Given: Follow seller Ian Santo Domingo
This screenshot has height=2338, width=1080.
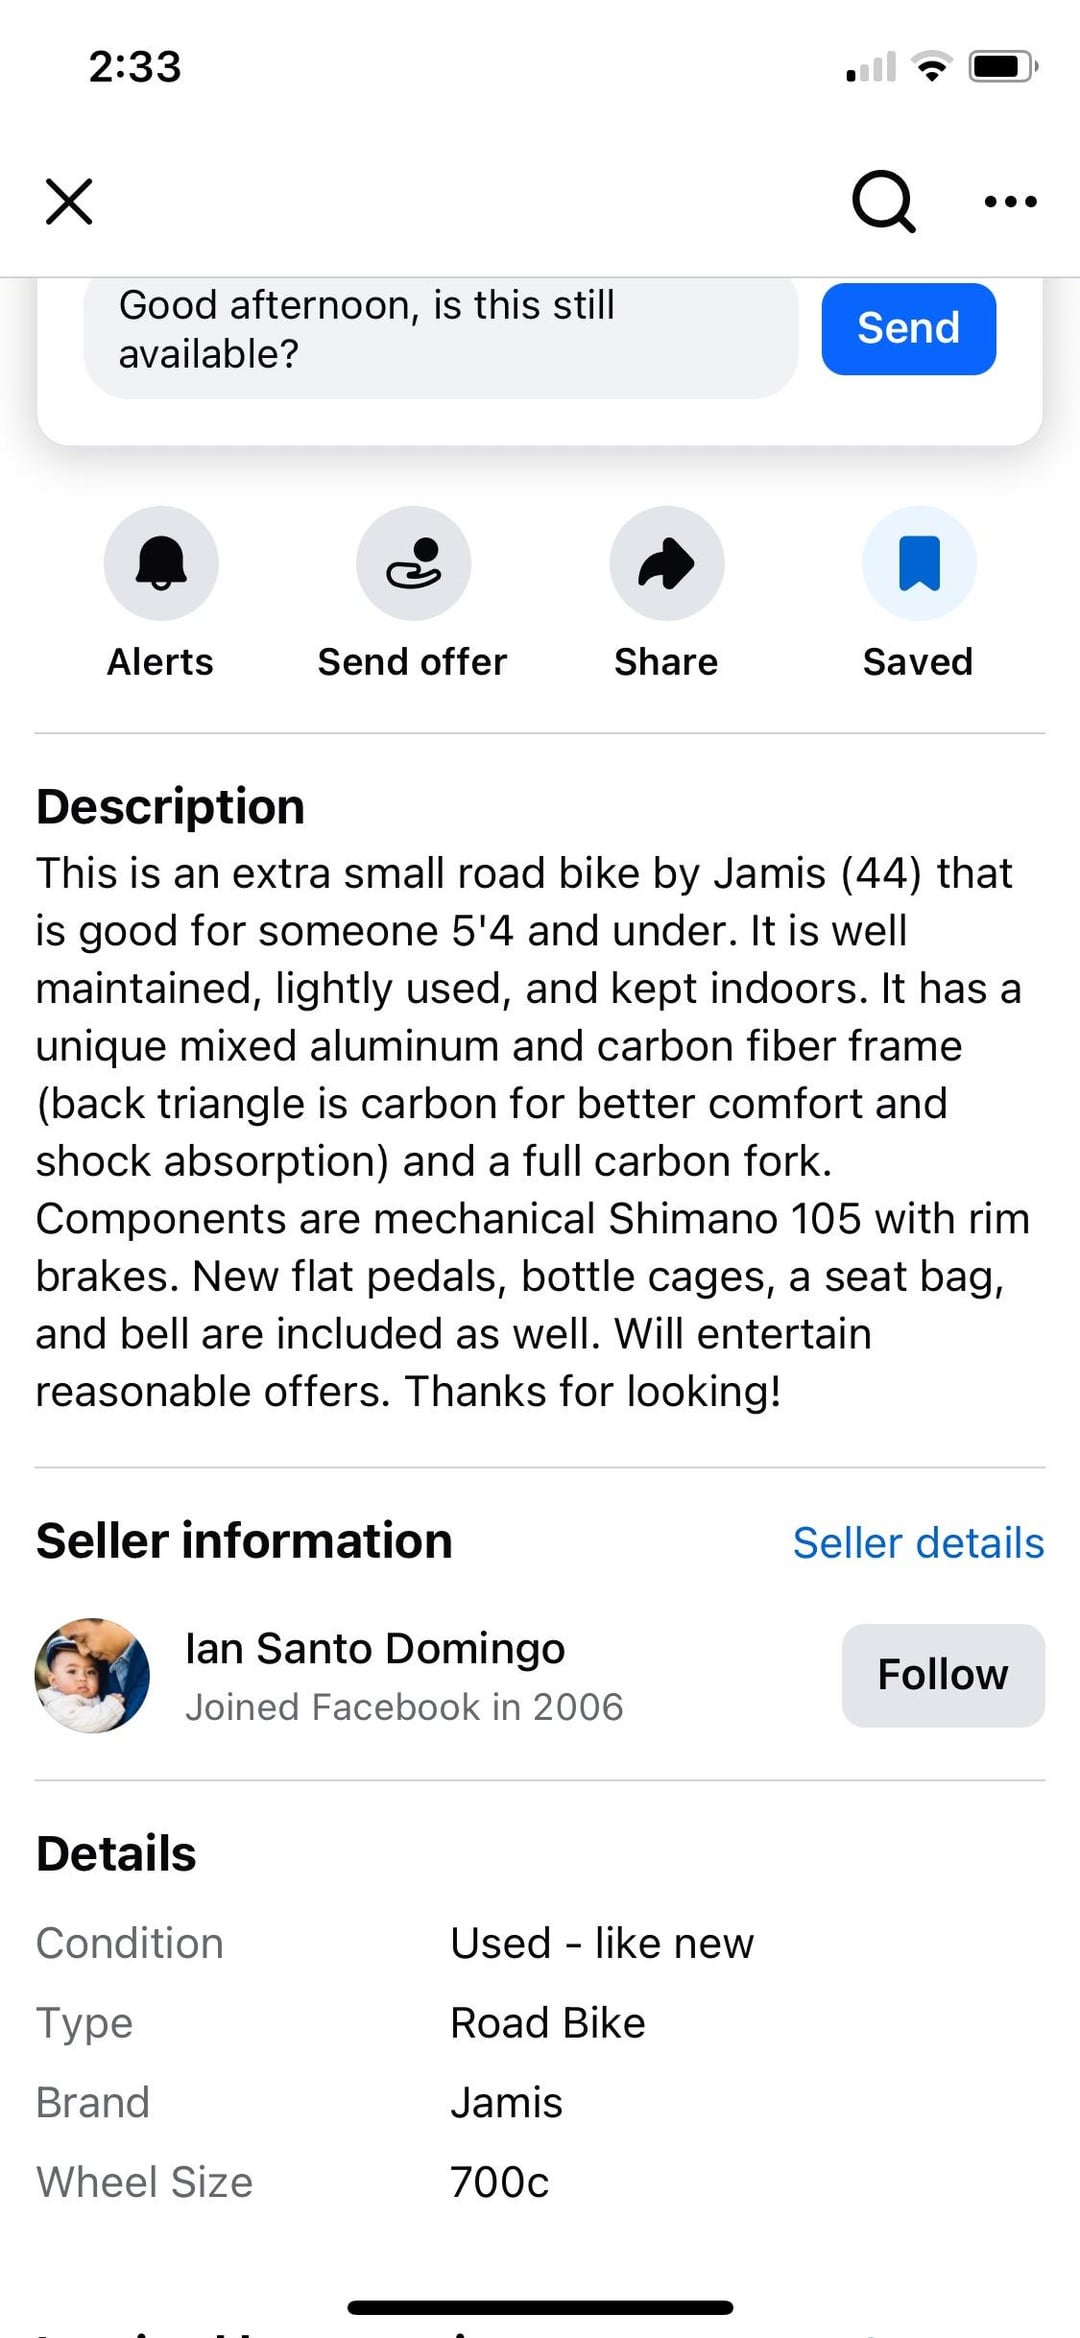Looking at the screenshot, I should click(x=943, y=1675).
